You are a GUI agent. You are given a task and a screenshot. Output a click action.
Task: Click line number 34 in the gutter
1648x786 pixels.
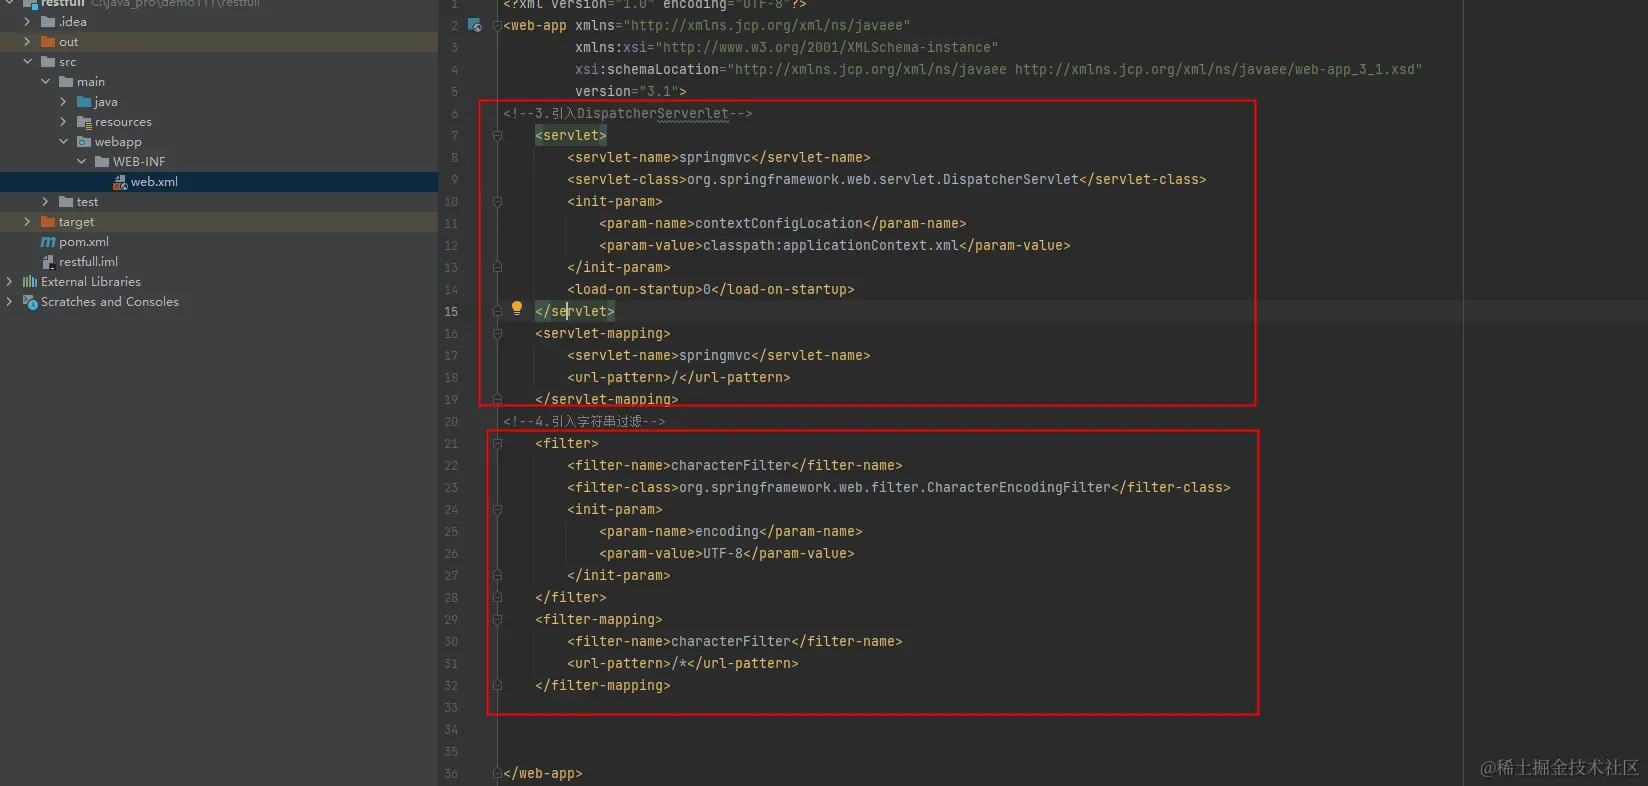click(x=451, y=730)
